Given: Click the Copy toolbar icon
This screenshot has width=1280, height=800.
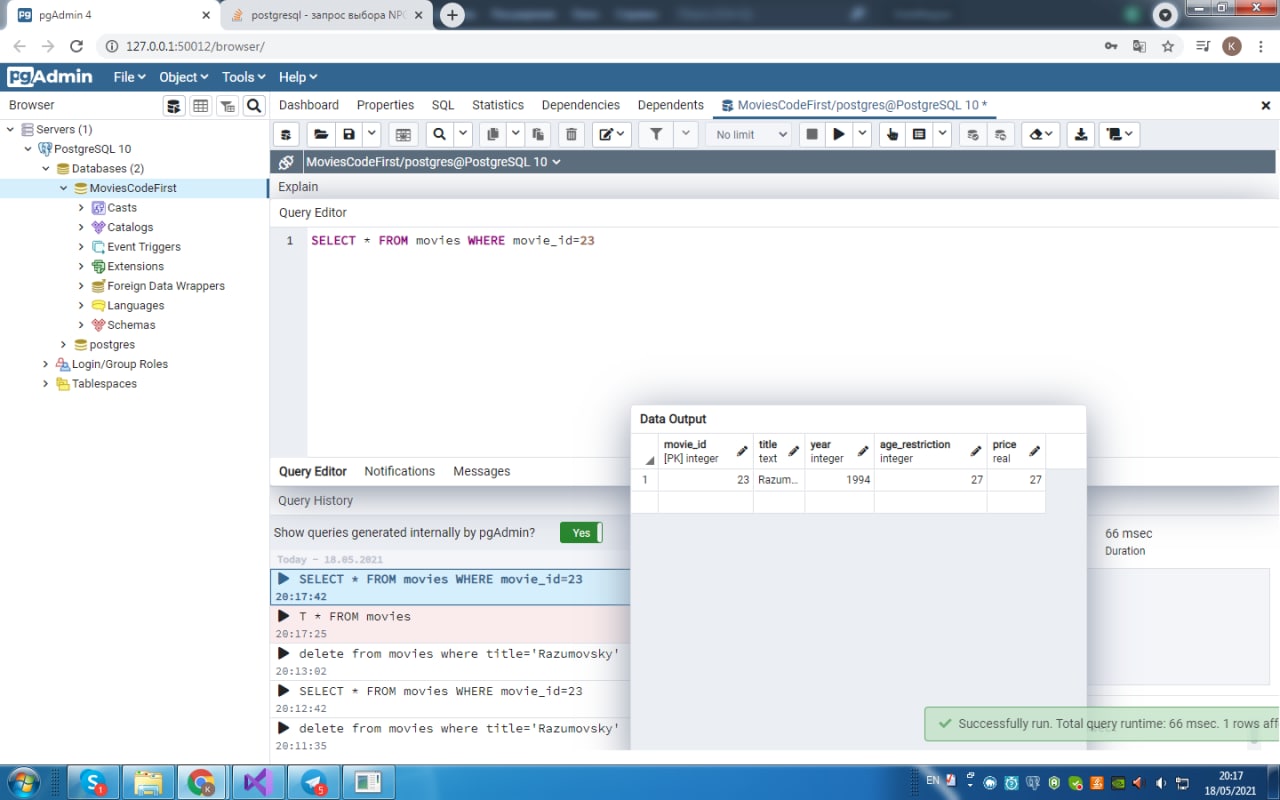Looking at the screenshot, I should pyautogui.click(x=492, y=134).
